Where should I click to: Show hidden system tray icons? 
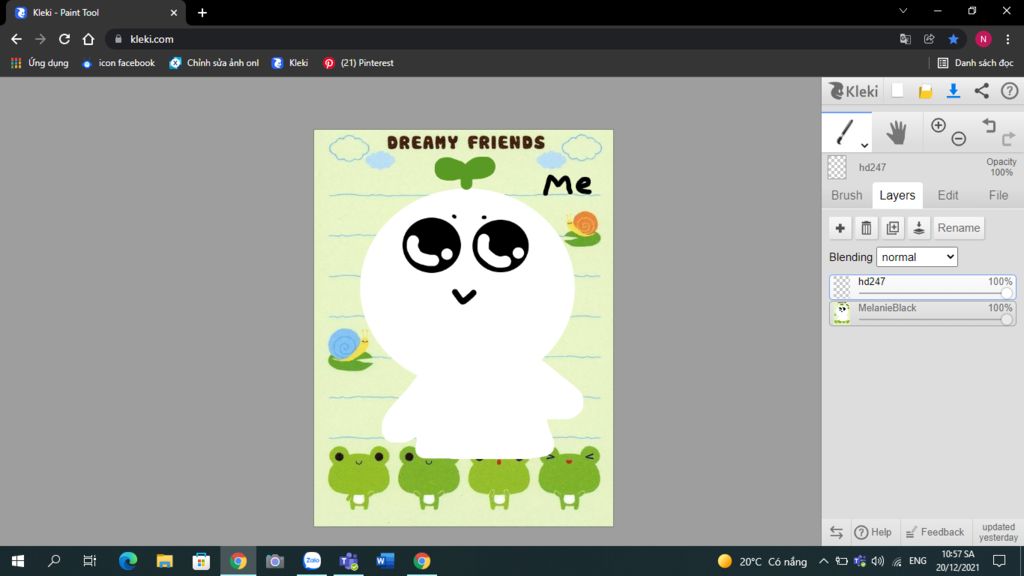tap(824, 561)
